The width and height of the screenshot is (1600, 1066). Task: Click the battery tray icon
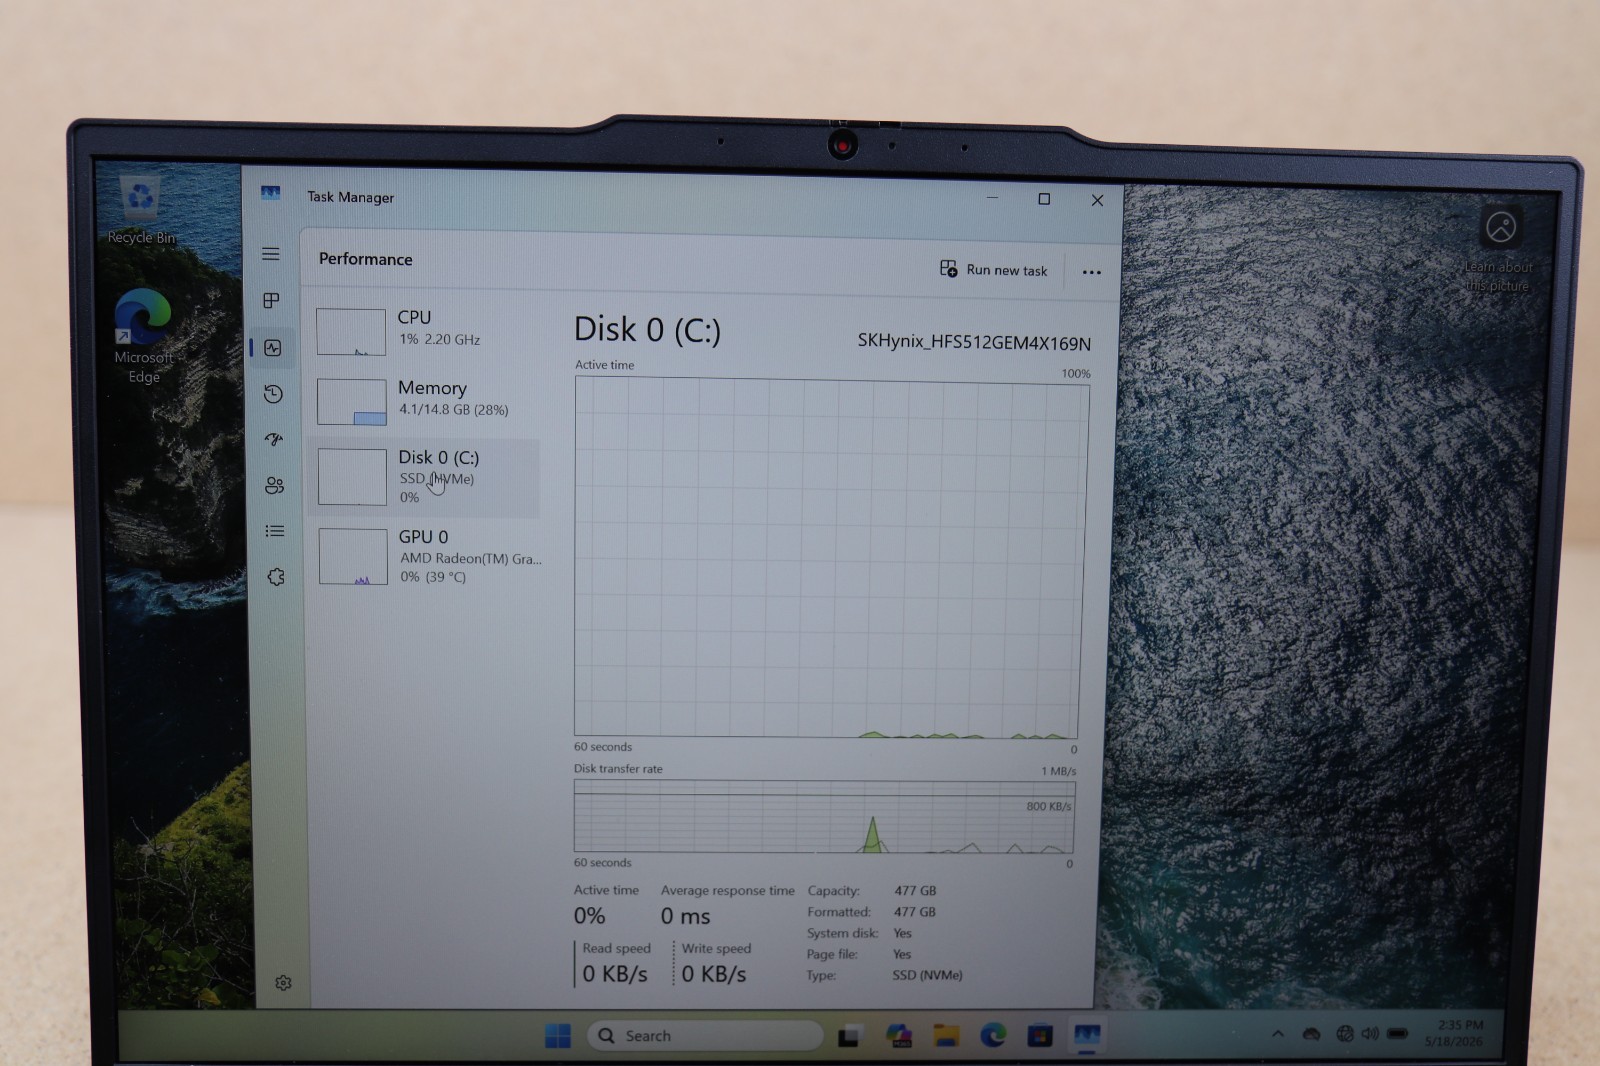coord(1398,1034)
